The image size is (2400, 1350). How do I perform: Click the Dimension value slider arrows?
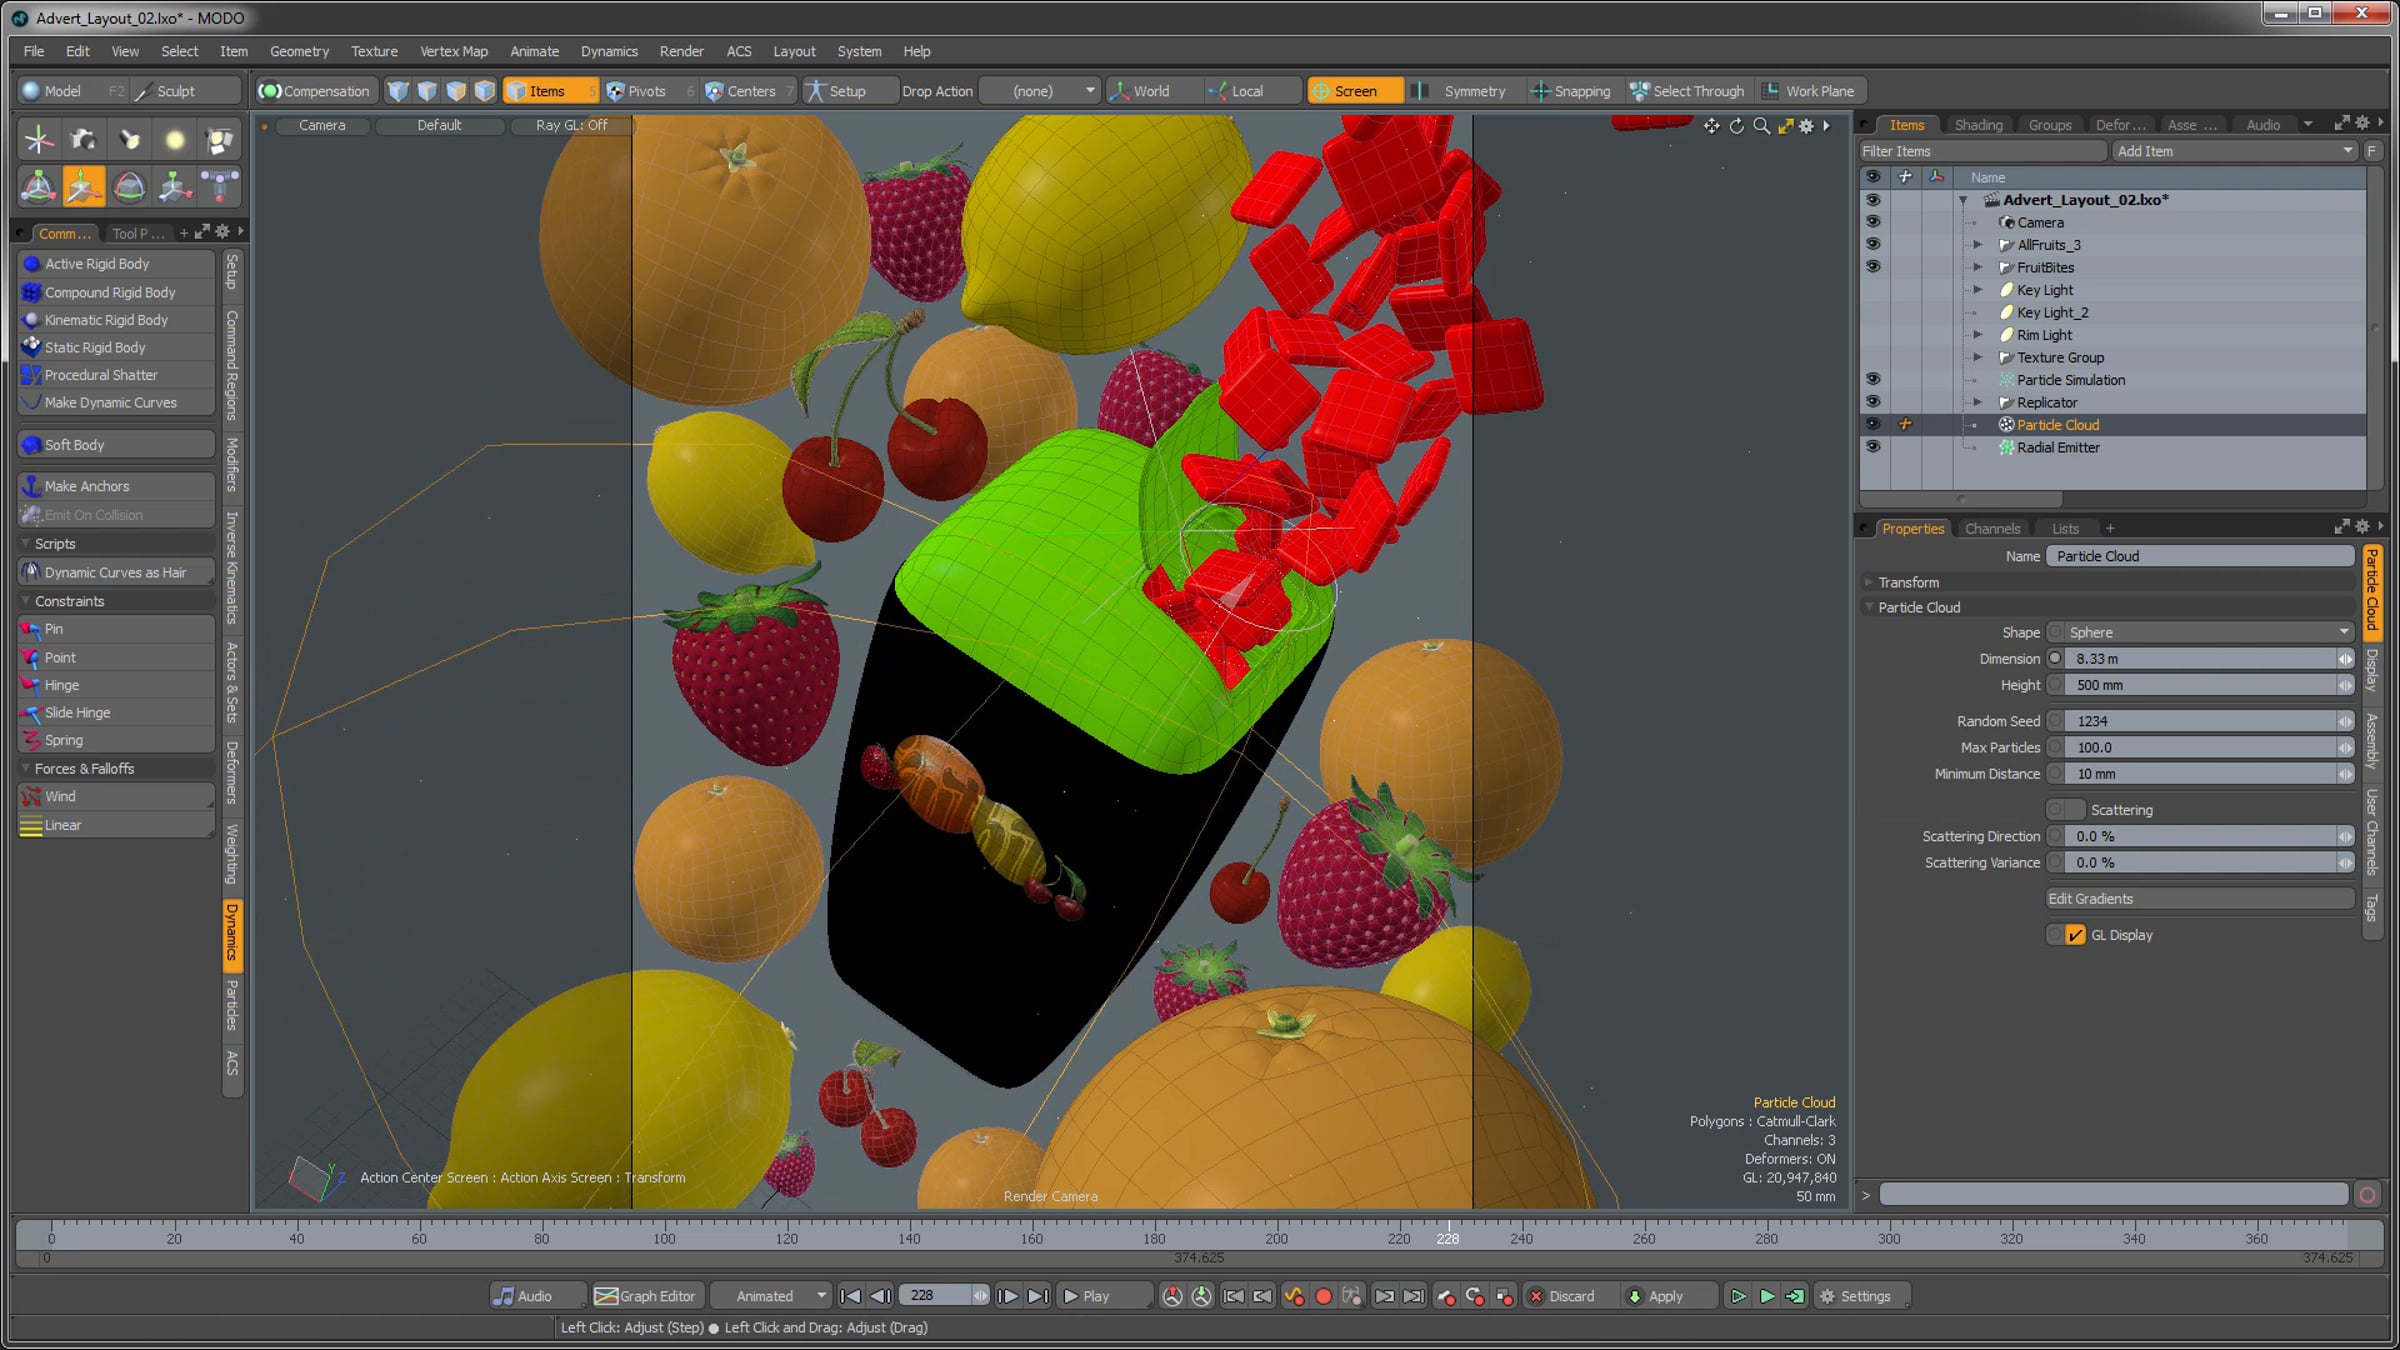click(2345, 659)
